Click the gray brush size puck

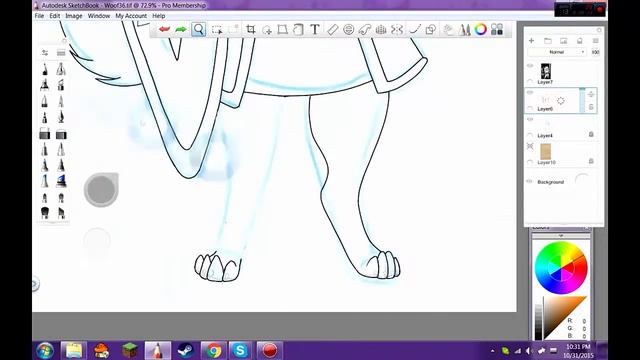(101, 189)
